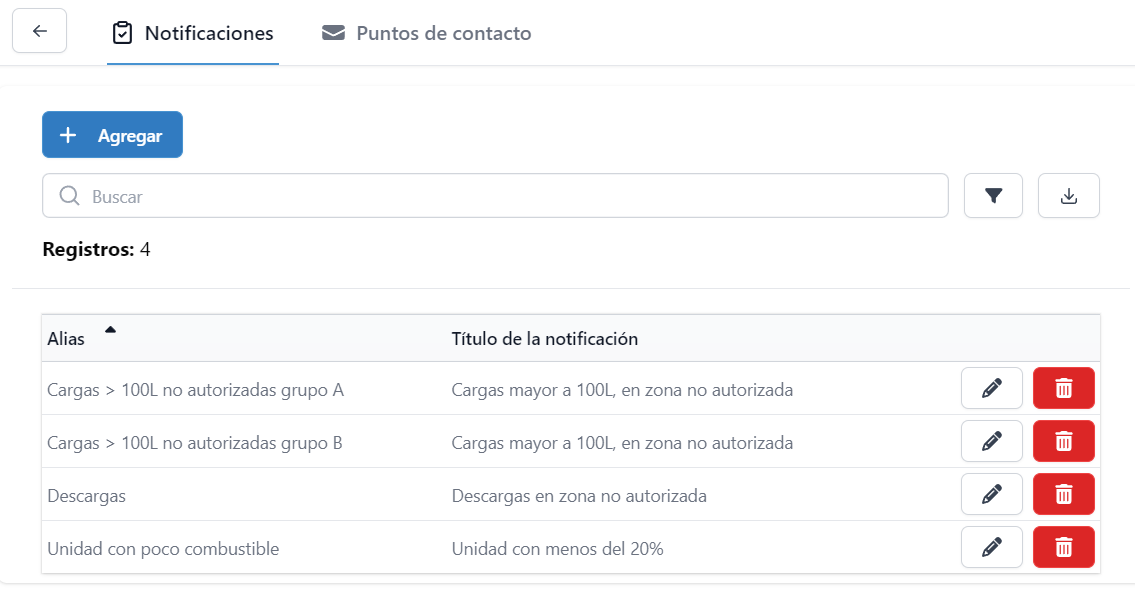Delete the Descargas notification with trash icon
1135x597 pixels.
coord(1063,494)
